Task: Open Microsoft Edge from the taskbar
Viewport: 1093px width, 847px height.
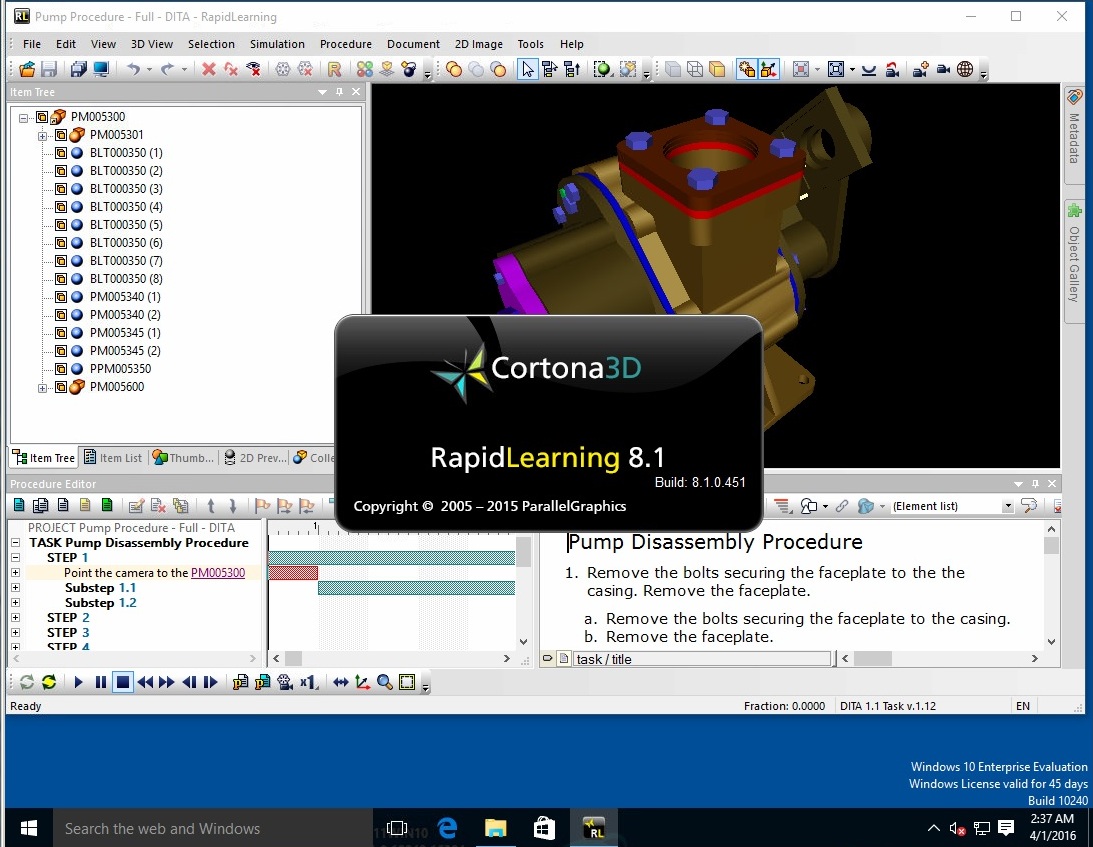Action: point(447,828)
